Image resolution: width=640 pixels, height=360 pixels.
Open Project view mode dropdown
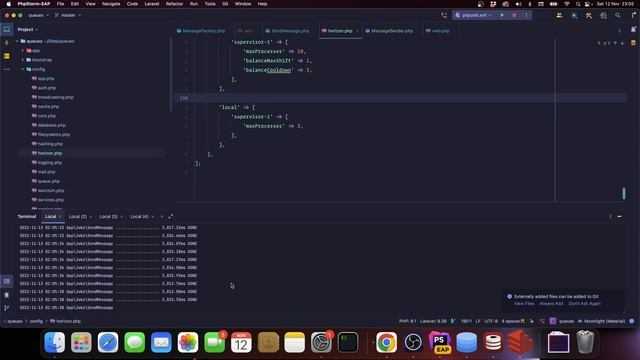point(27,29)
